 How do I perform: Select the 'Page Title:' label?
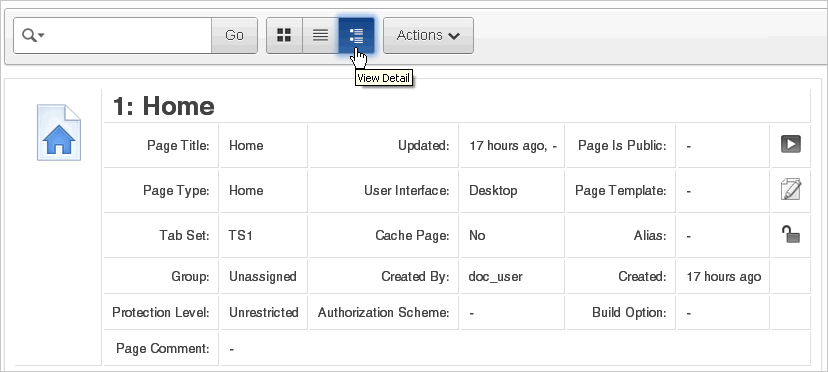pos(178,145)
